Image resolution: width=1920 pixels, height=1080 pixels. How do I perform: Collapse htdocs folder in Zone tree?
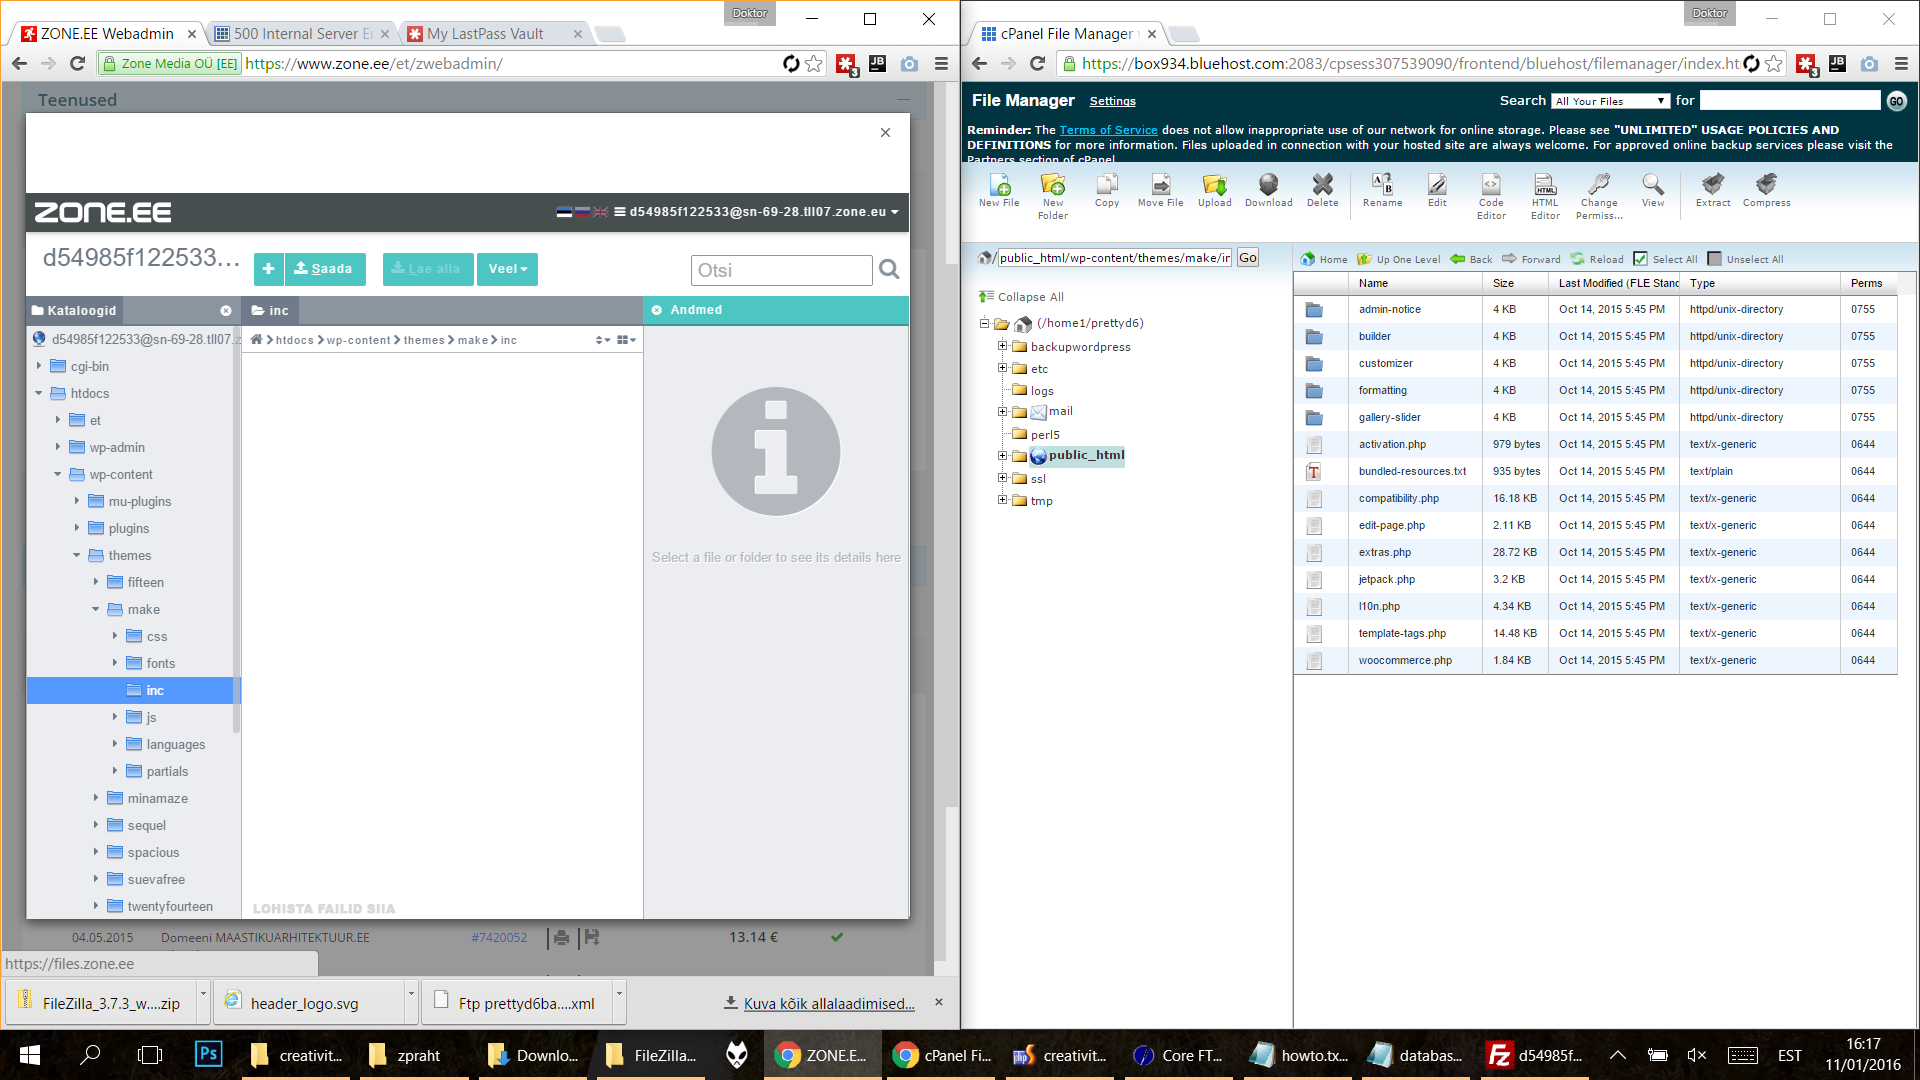point(39,393)
